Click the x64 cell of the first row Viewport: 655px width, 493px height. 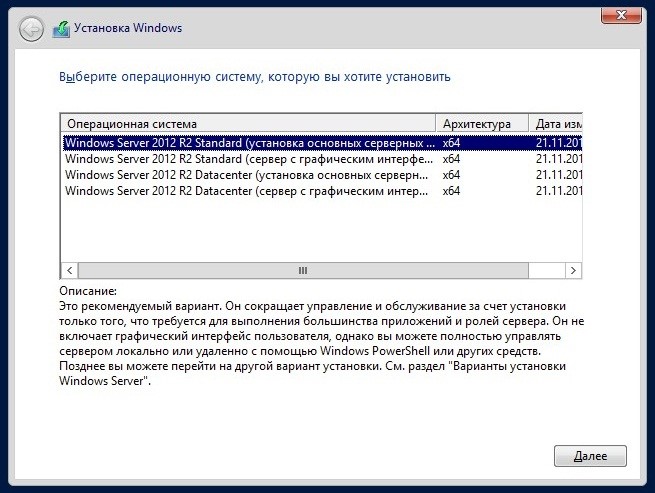(x=452, y=143)
